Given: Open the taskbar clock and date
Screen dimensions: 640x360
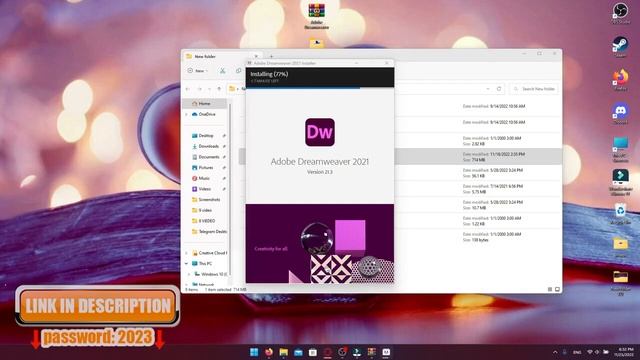Looking at the screenshot, I should tap(625, 352).
